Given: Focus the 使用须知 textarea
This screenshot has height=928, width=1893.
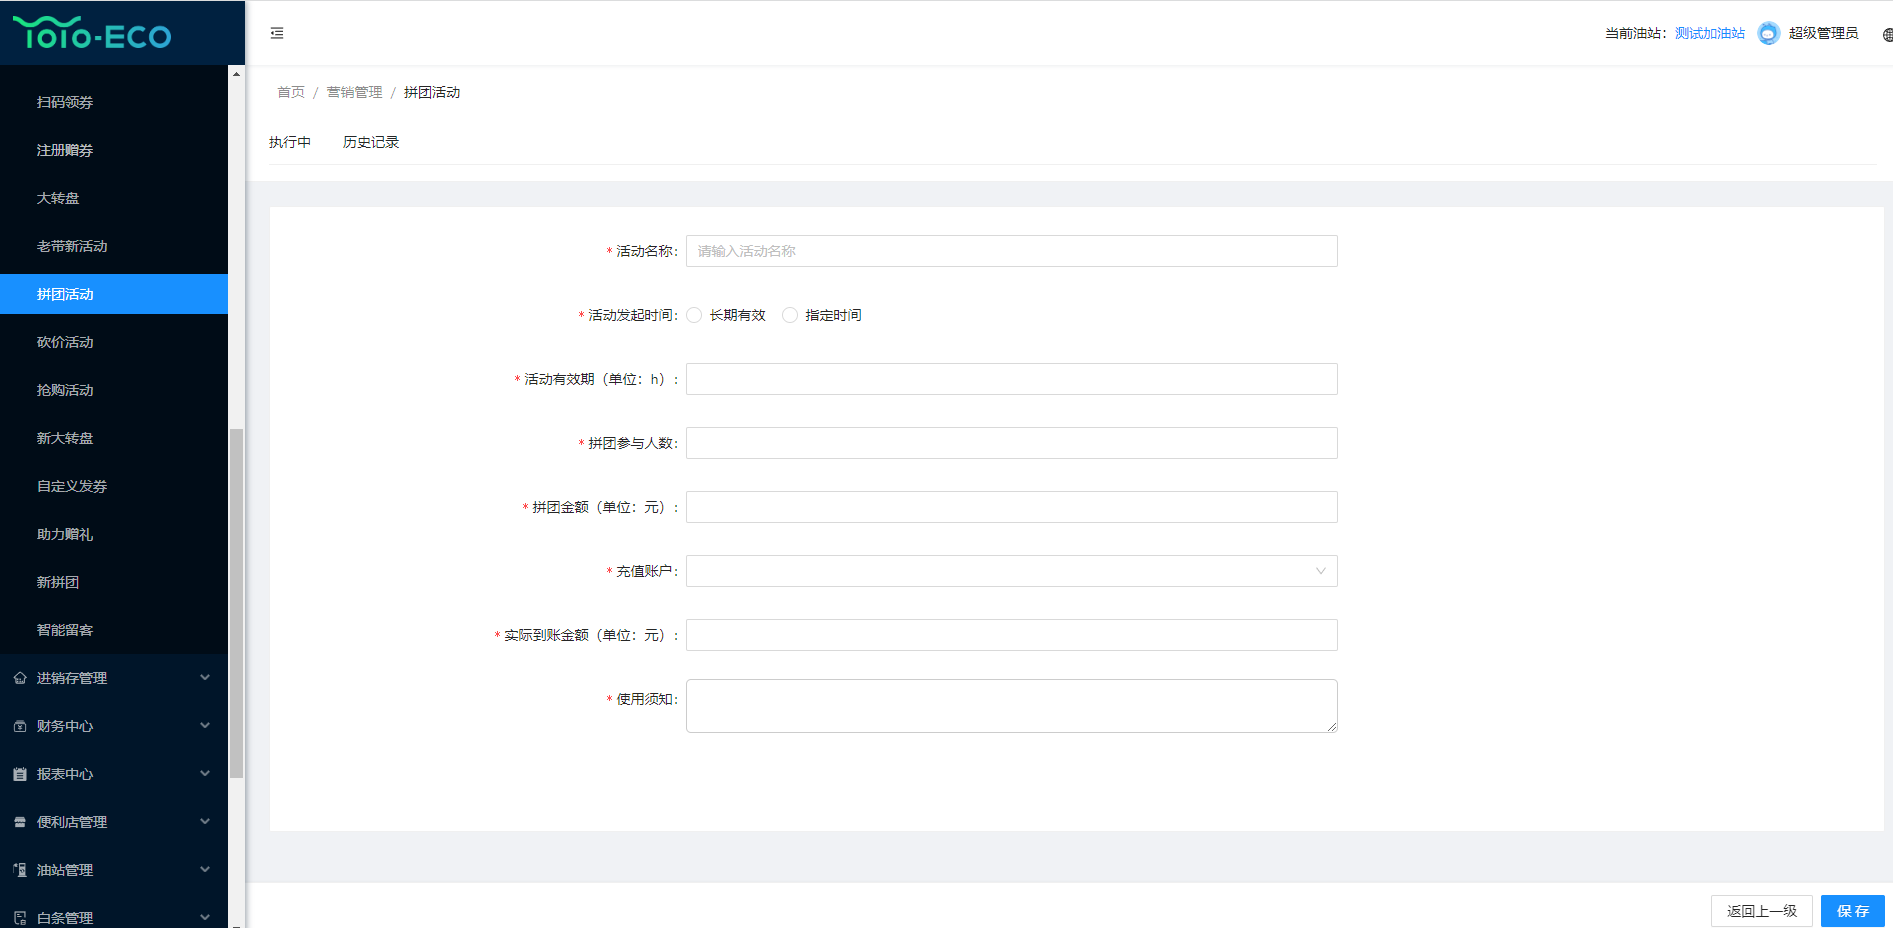Looking at the screenshot, I should coord(1011,706).
